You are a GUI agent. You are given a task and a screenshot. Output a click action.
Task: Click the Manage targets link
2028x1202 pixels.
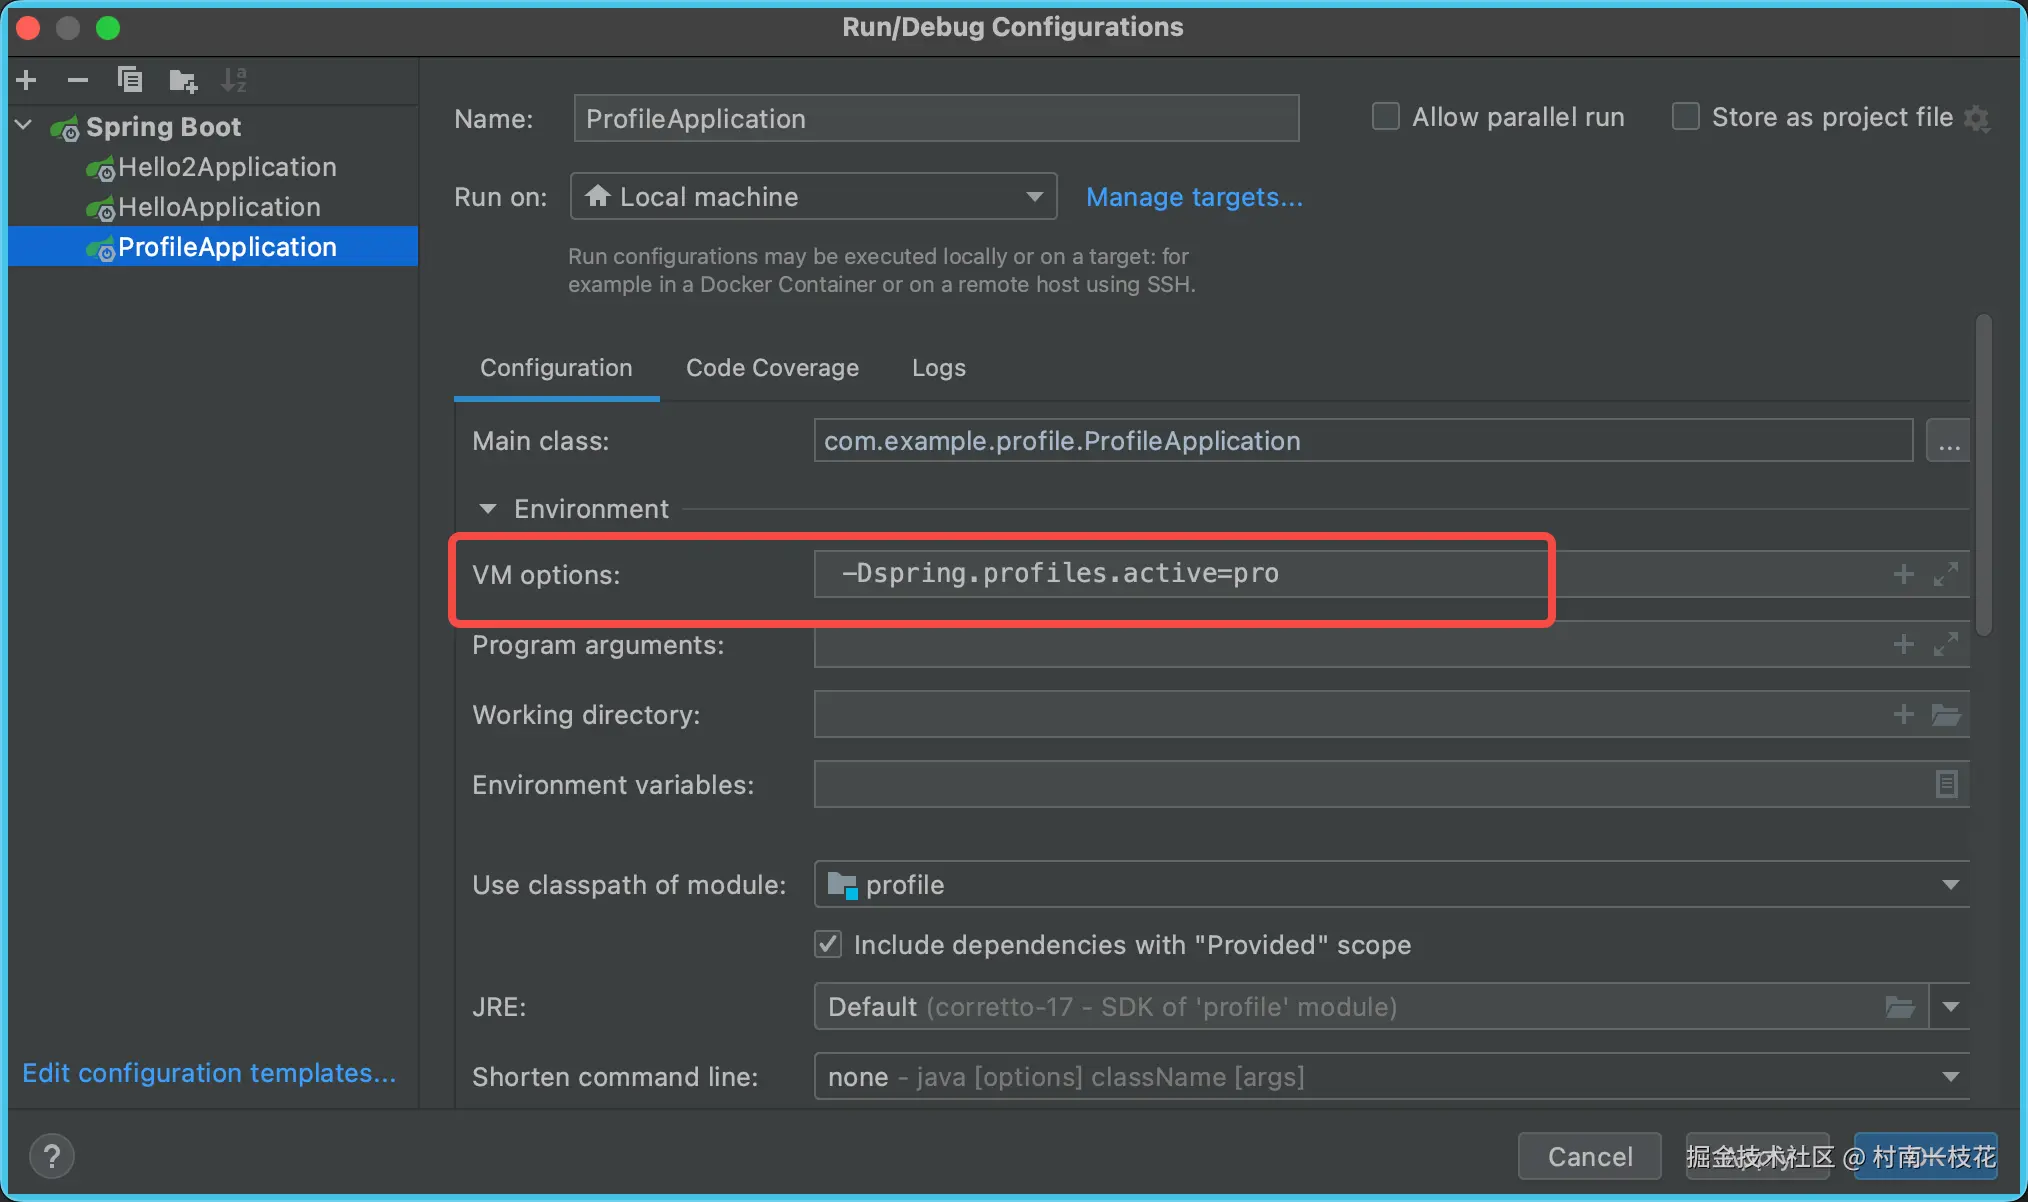point(1194,197)
